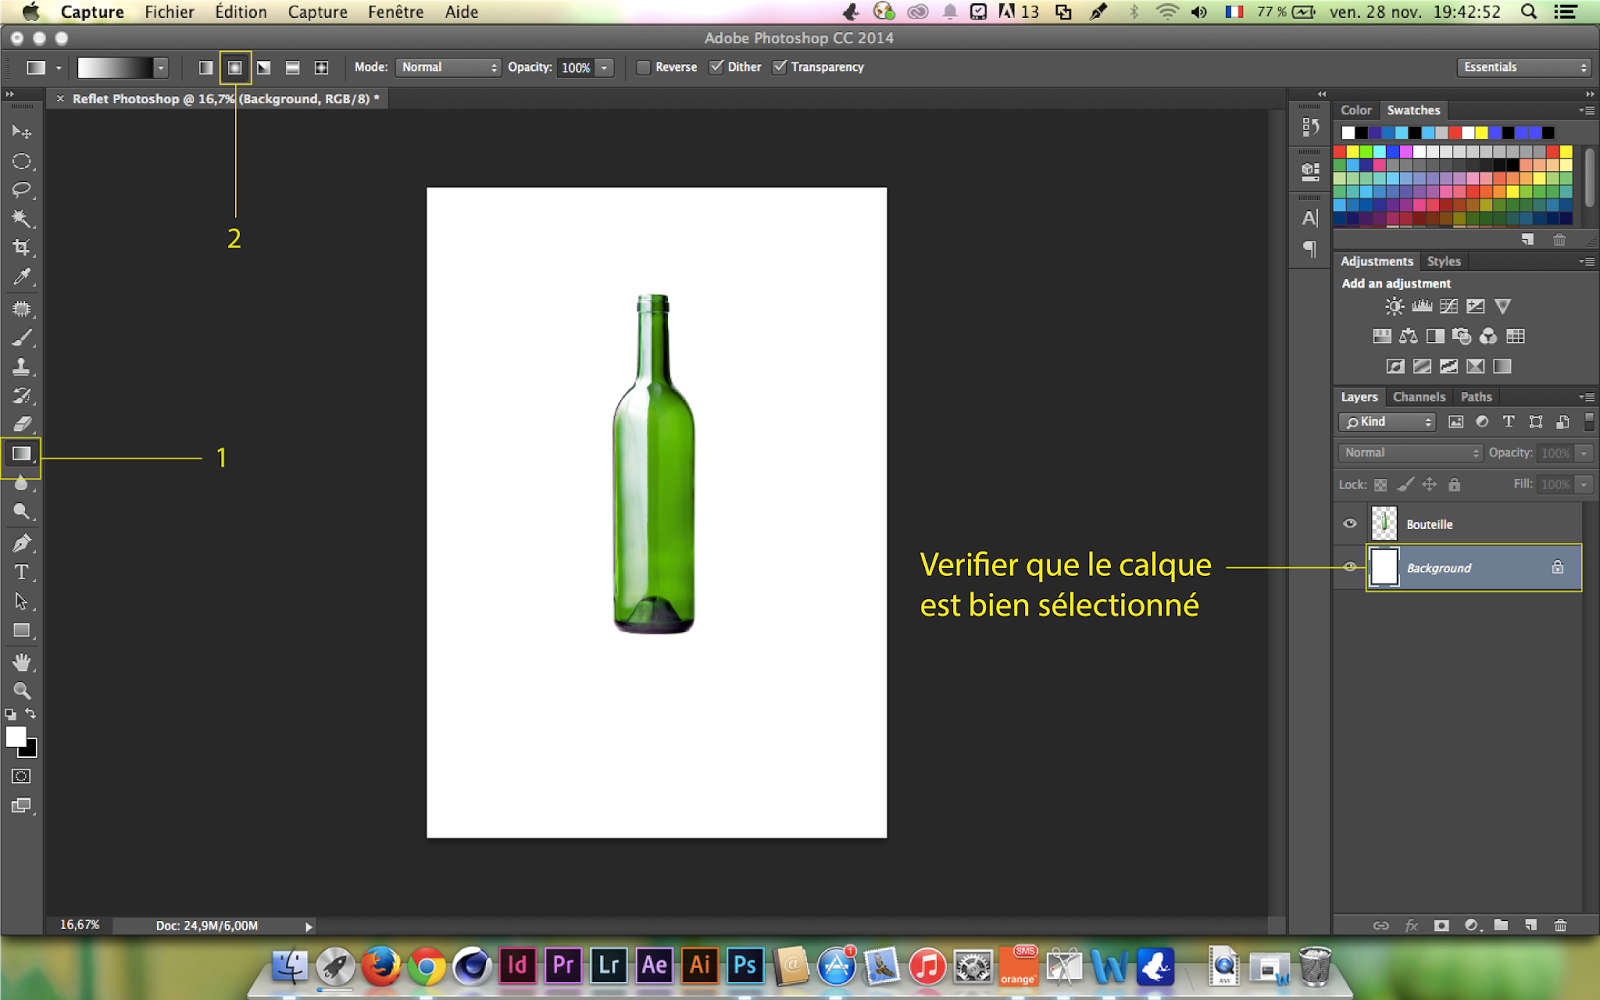
Task: Select the Clone Stamp tool
Action: [21, 367]
